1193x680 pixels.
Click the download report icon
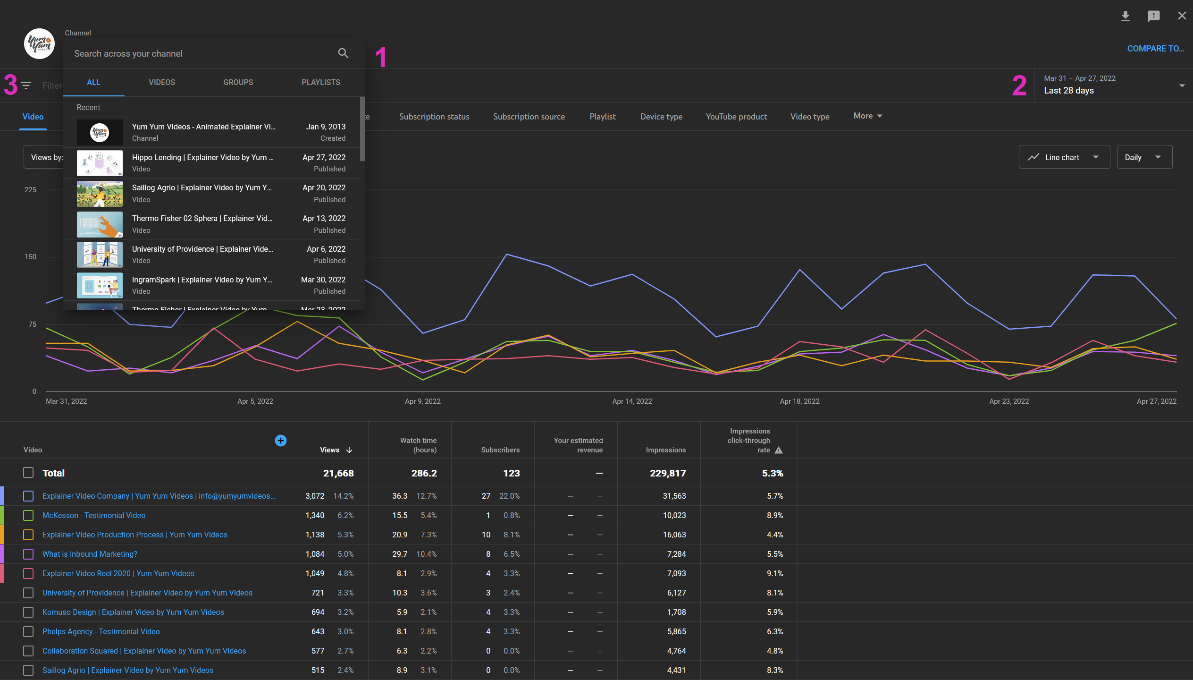pos(1125,16)
